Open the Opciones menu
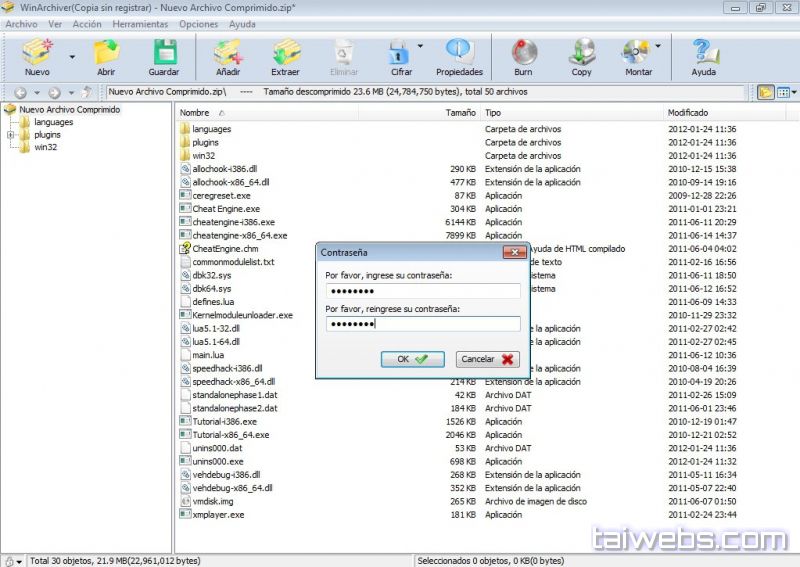Screen dimensions: 800x567 click(198, 24)
